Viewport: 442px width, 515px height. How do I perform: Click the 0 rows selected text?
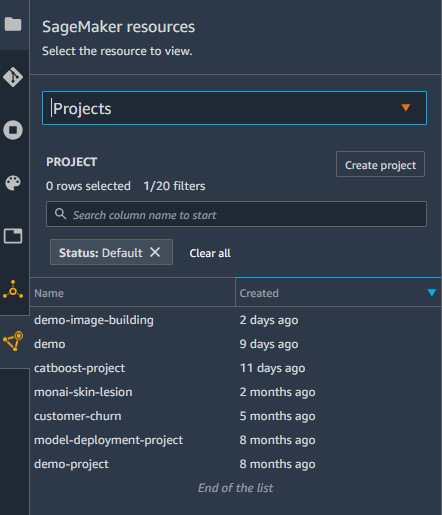pos(88,186)
